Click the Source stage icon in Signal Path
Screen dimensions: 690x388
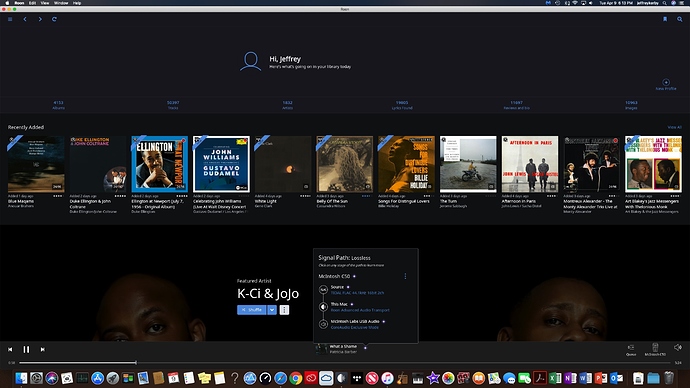[x=323, y=289]
